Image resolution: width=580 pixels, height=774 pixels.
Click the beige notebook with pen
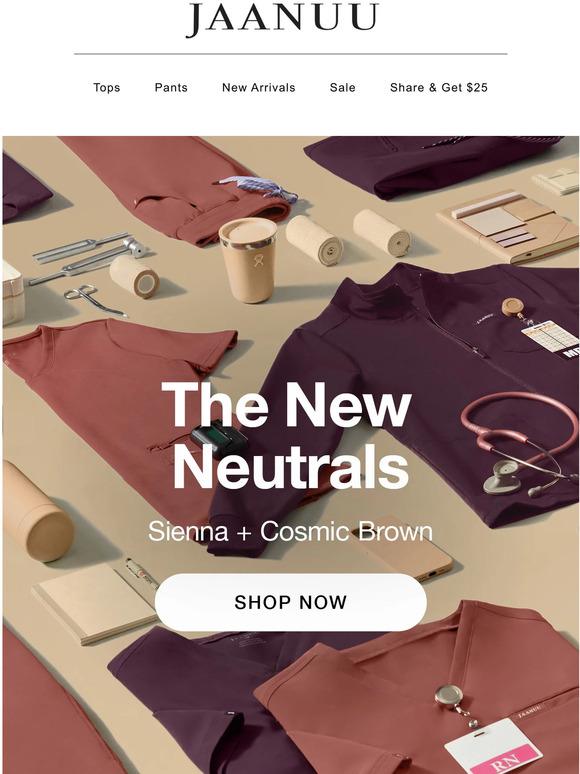tap(95, 603)
